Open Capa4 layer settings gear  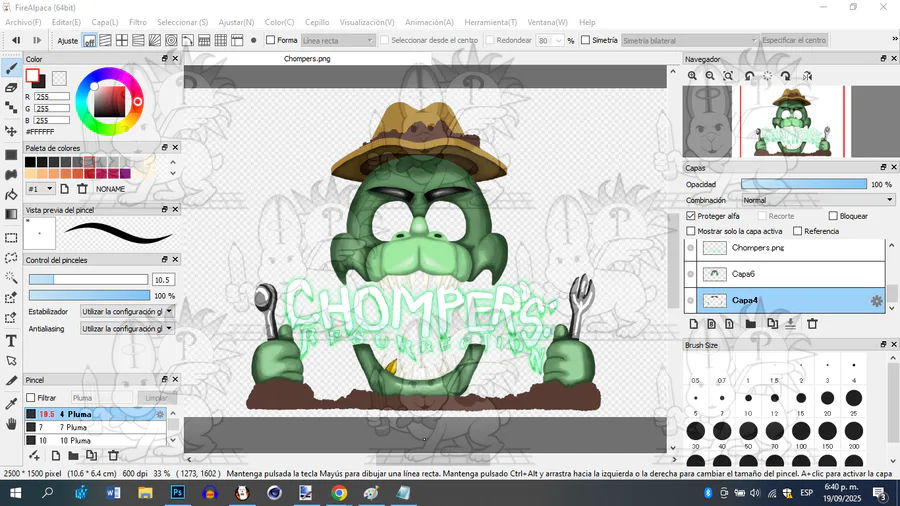click(876, 301)
